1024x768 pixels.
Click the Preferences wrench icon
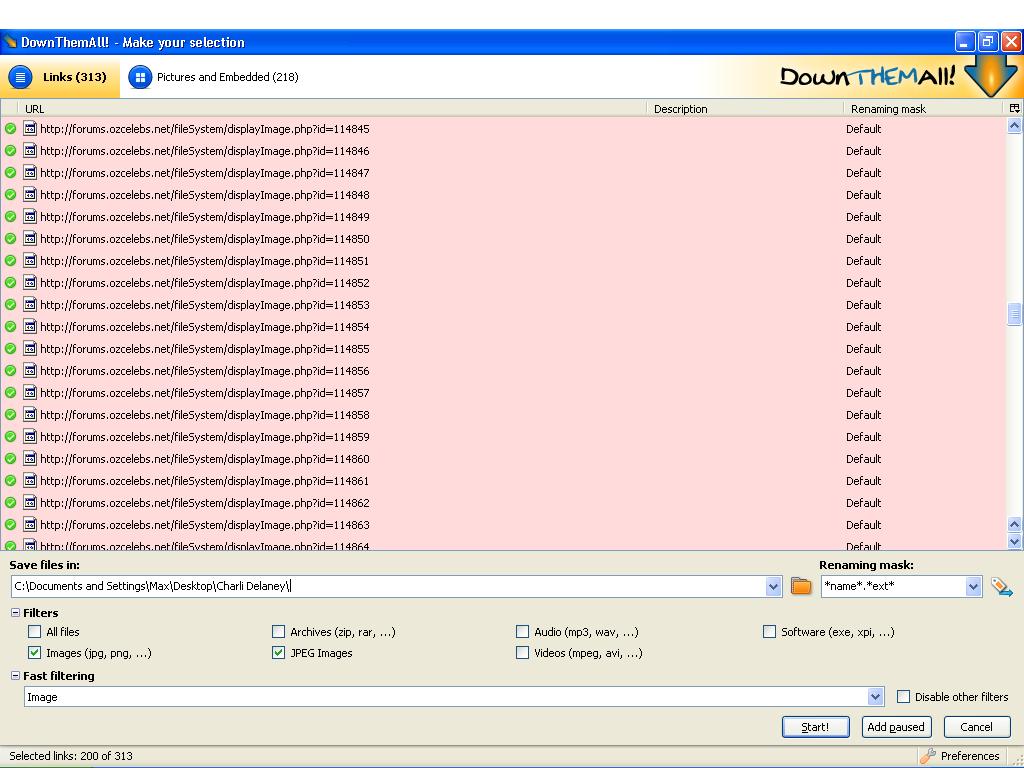pos(928,756)
